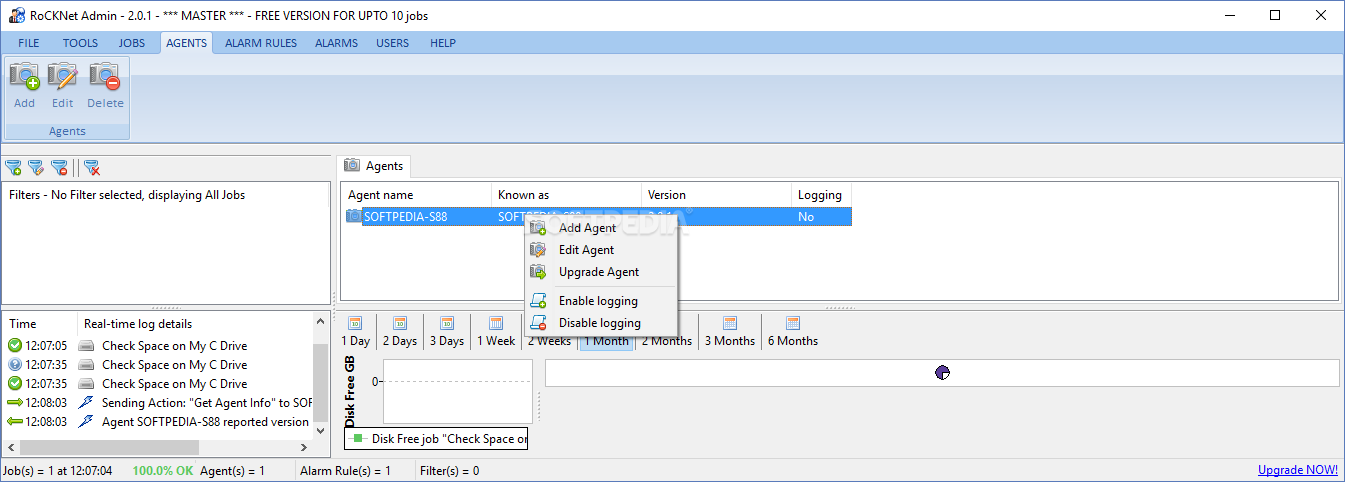This screenshot has width=1345, height=482.
Task: Click Alarm Rule(s) = 1 status entry
Action: click(345, 470)
